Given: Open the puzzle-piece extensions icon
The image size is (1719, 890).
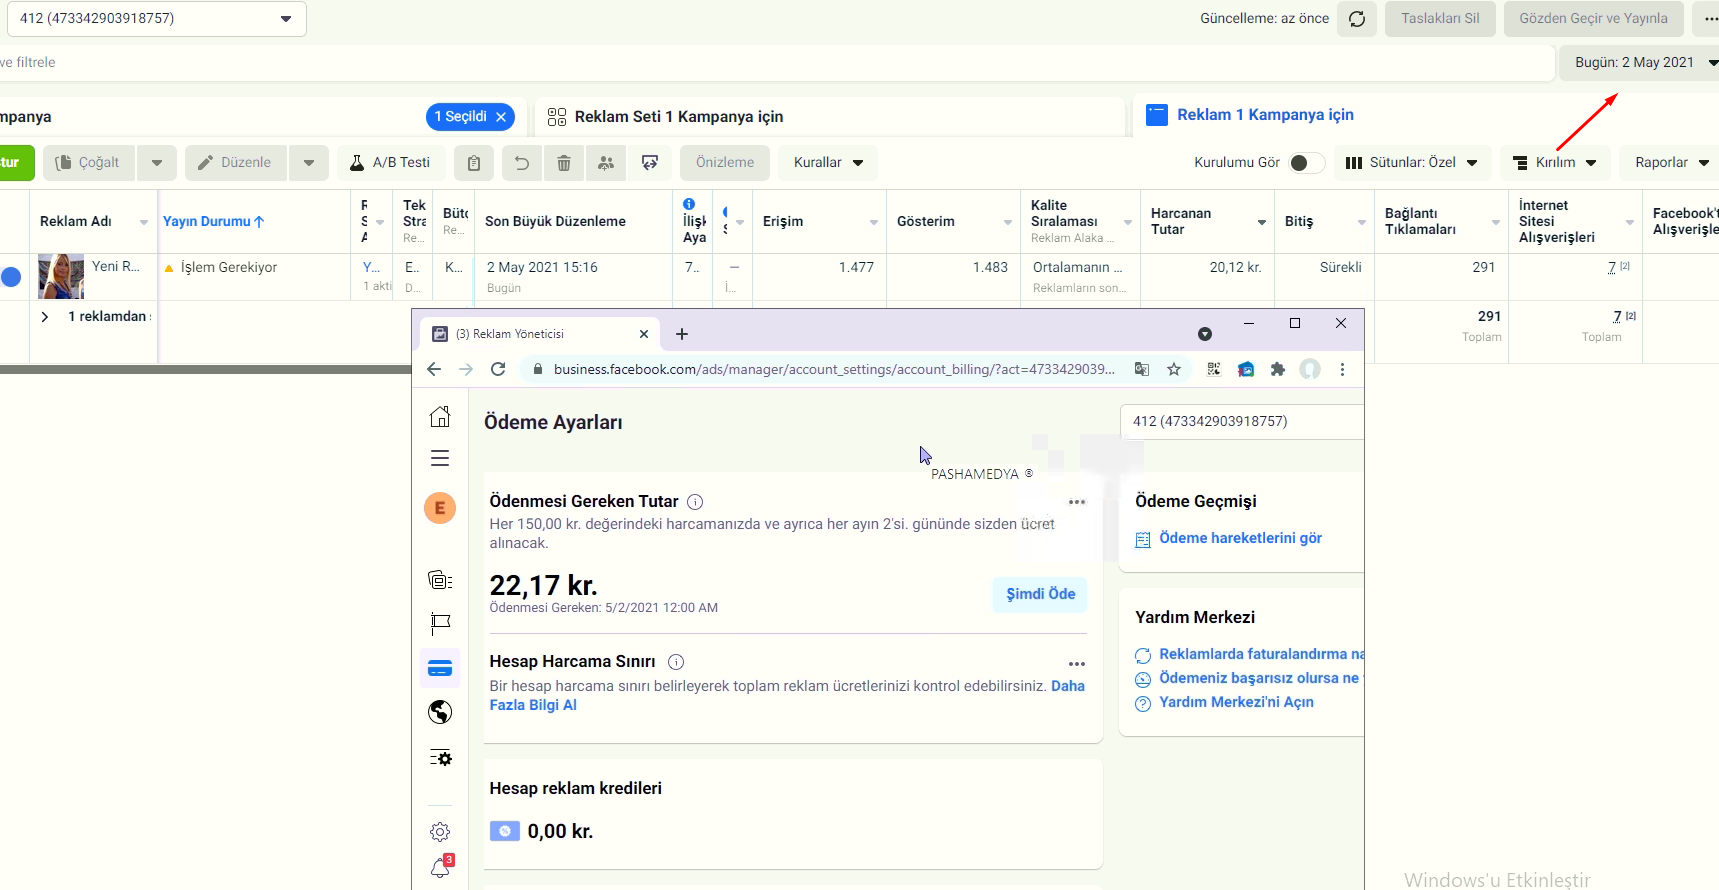Looking at the screenshot, I should pos(1278,370).
